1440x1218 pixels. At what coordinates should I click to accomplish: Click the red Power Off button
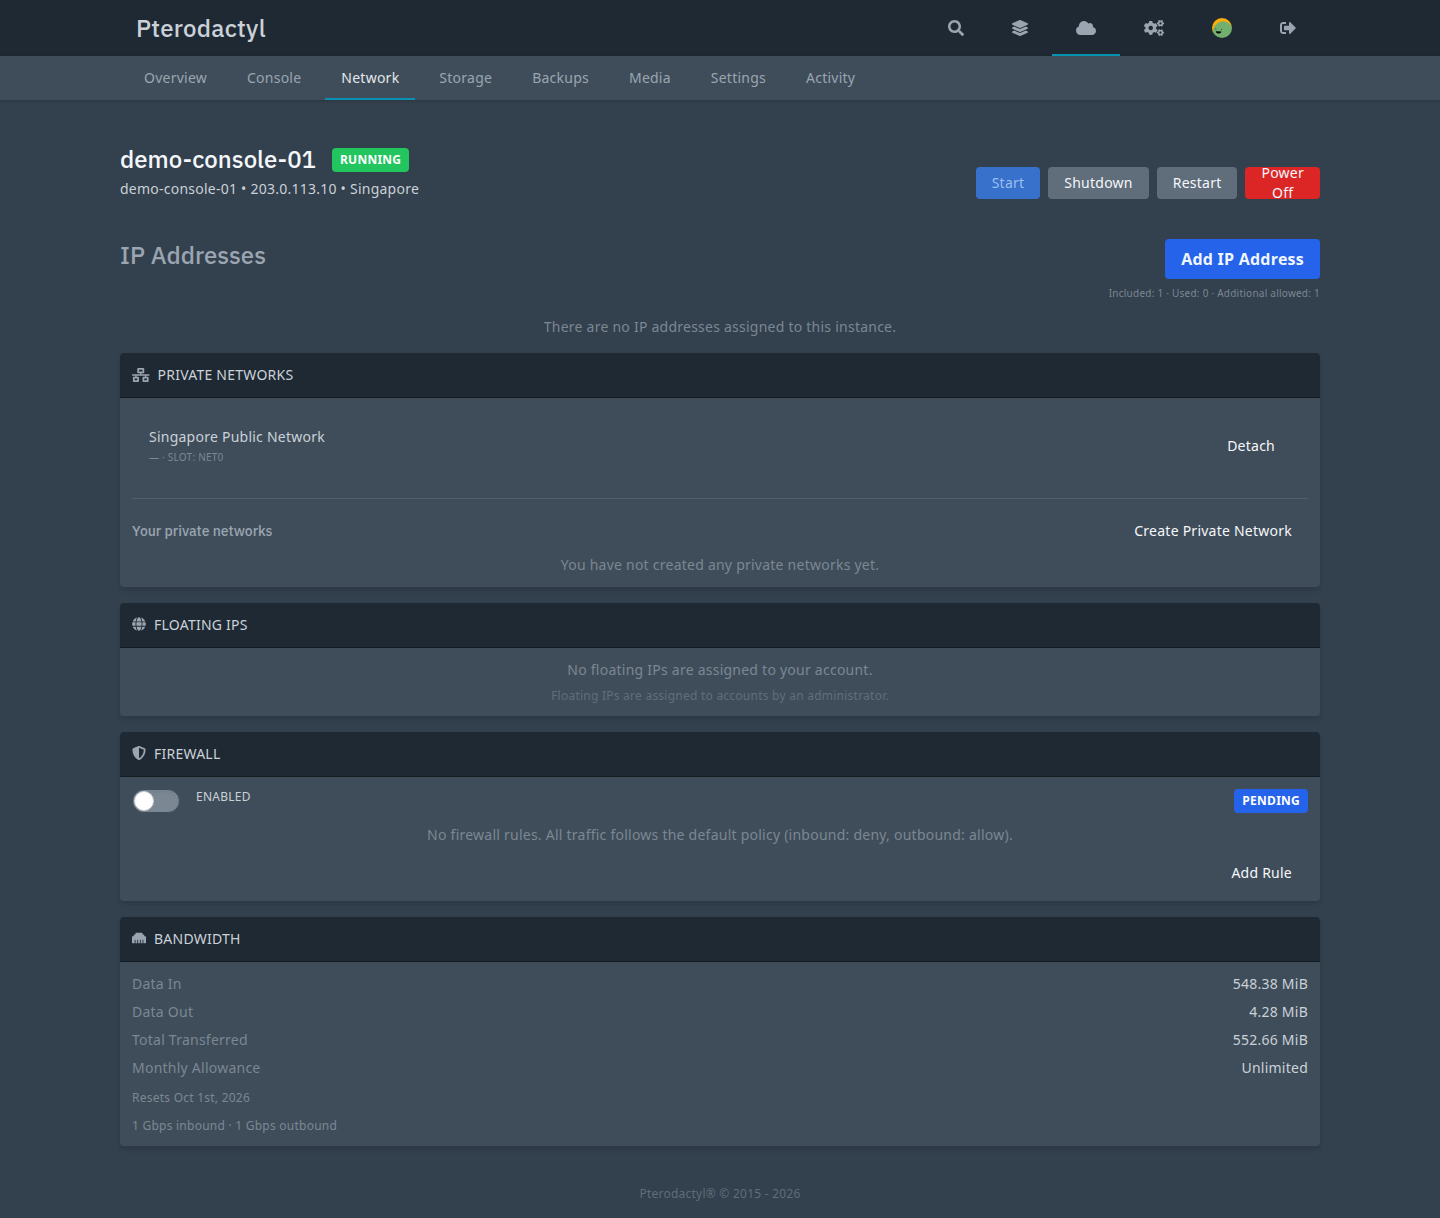click(1282, 183)
